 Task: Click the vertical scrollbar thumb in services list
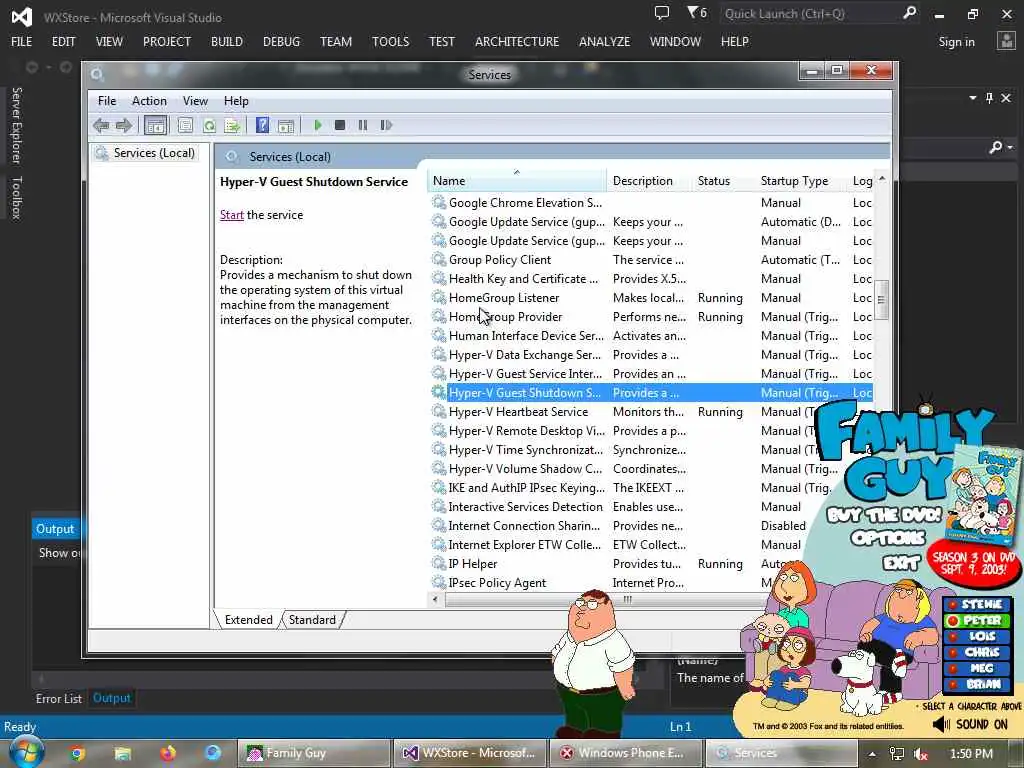click(x=881, y=300)
